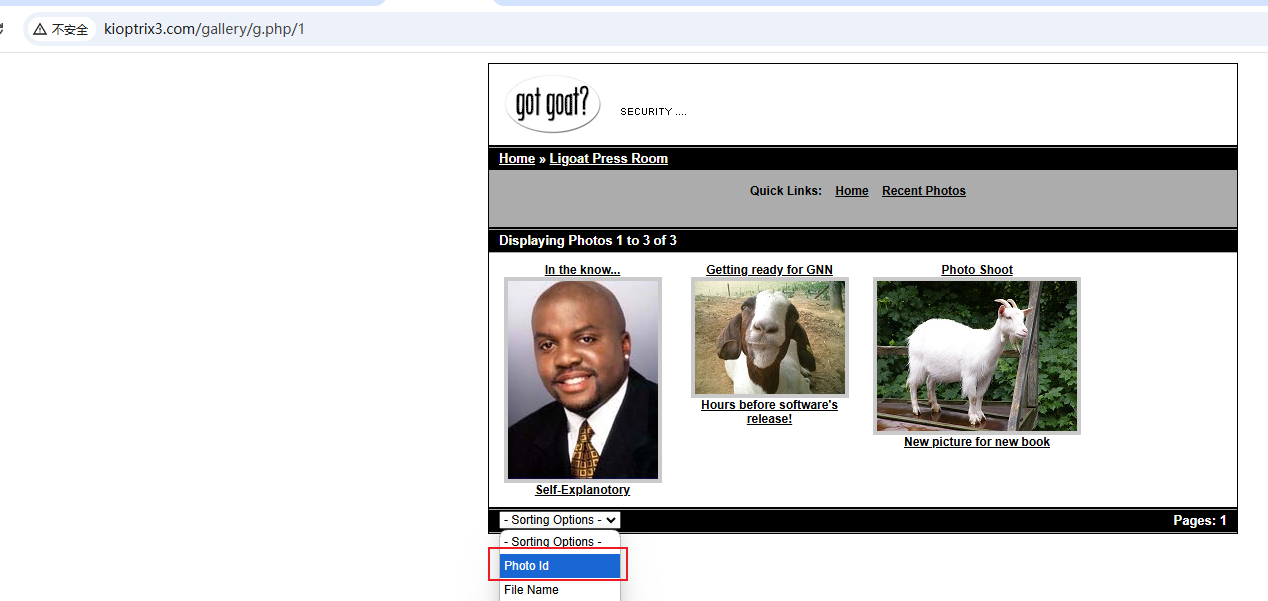Open the Recent Photos quick link
The height and width of the screenshot is (601, 1268).
(x=924, y=191)
